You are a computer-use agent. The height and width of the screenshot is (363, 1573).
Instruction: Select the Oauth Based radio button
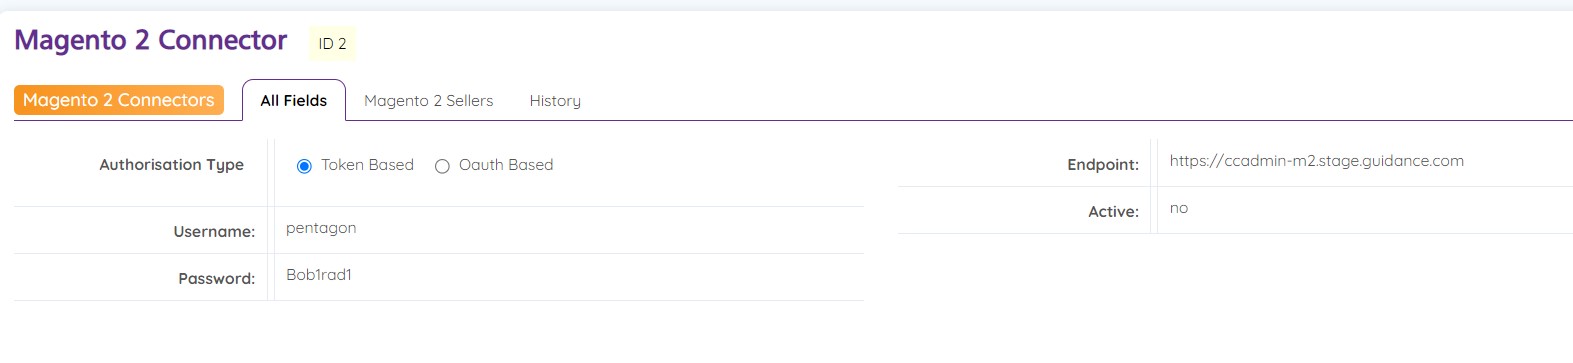tap(442, 166)
